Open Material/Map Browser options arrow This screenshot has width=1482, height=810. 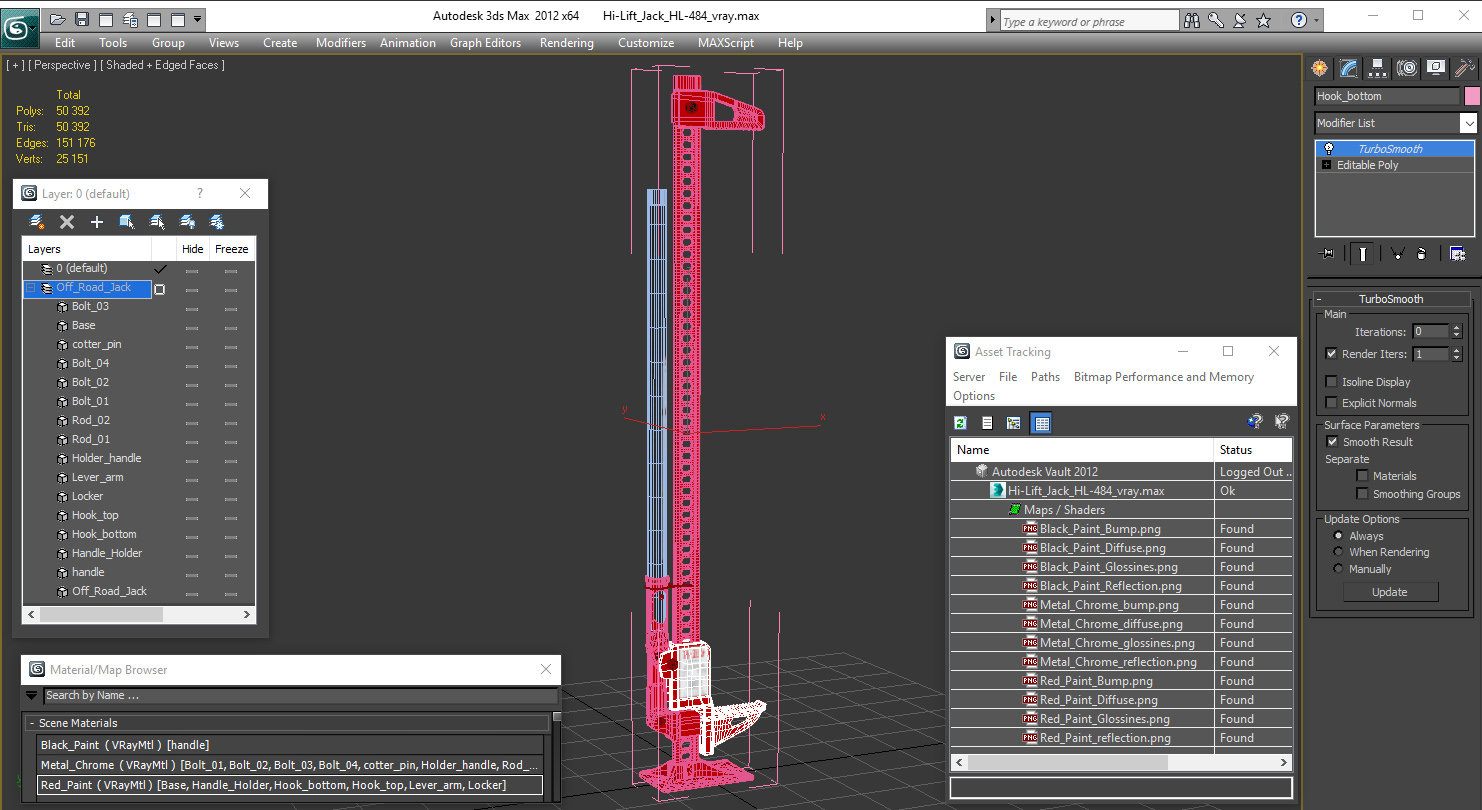tap(32, 695)
